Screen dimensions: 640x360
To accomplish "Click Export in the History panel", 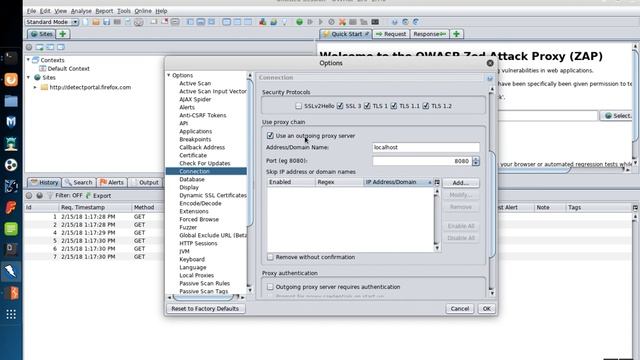I will pyautogui.click(x=98, y=196).
